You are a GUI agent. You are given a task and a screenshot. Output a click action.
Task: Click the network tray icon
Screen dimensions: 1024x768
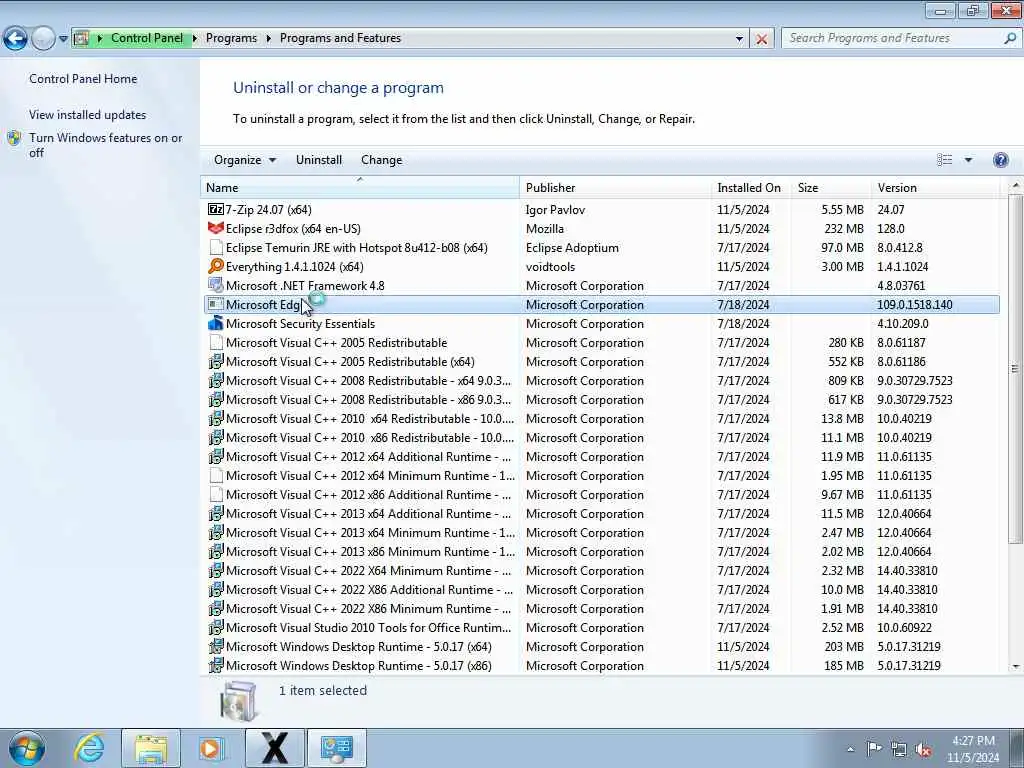(899, 749)
